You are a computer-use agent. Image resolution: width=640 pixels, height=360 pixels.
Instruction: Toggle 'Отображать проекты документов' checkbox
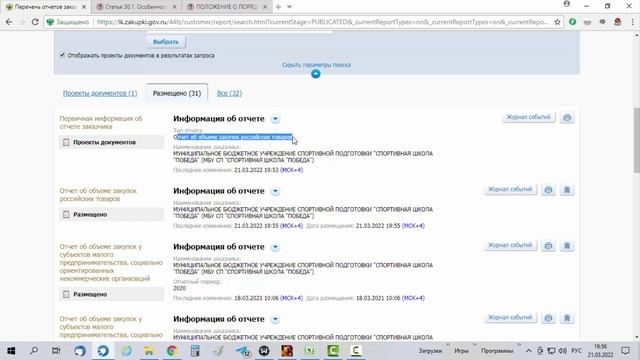coord(62,55)
